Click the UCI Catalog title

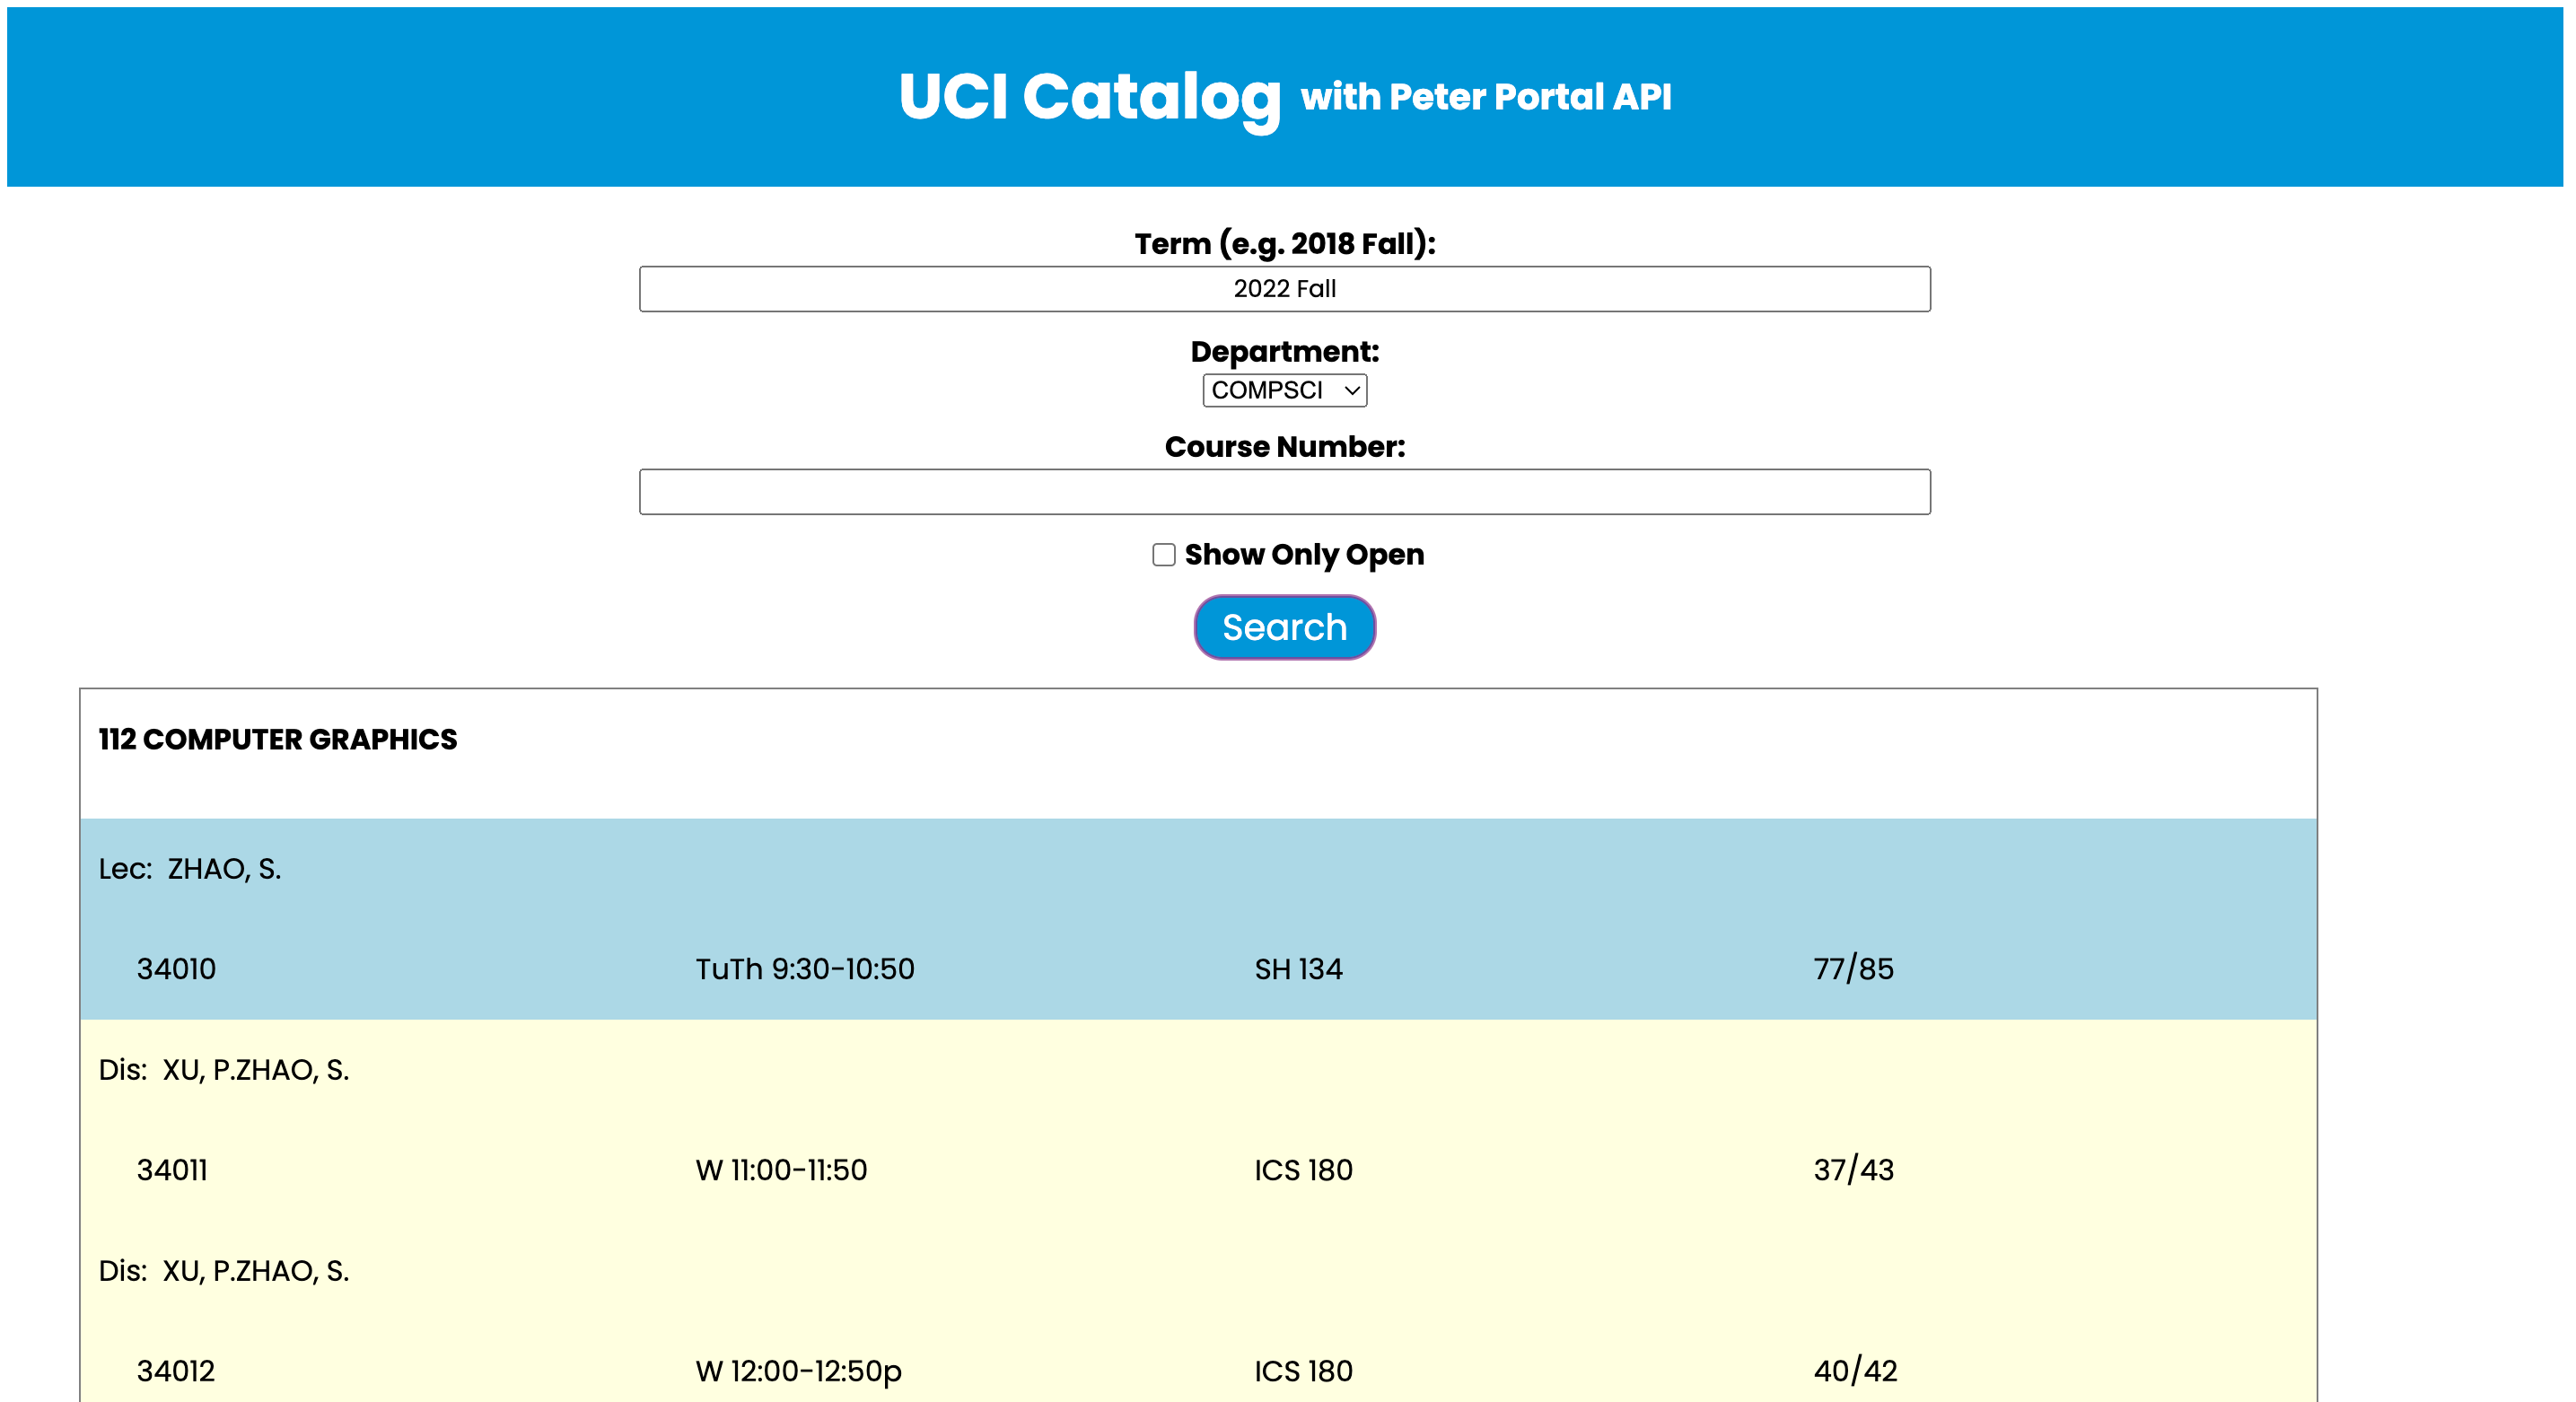tap(1089, 97)
